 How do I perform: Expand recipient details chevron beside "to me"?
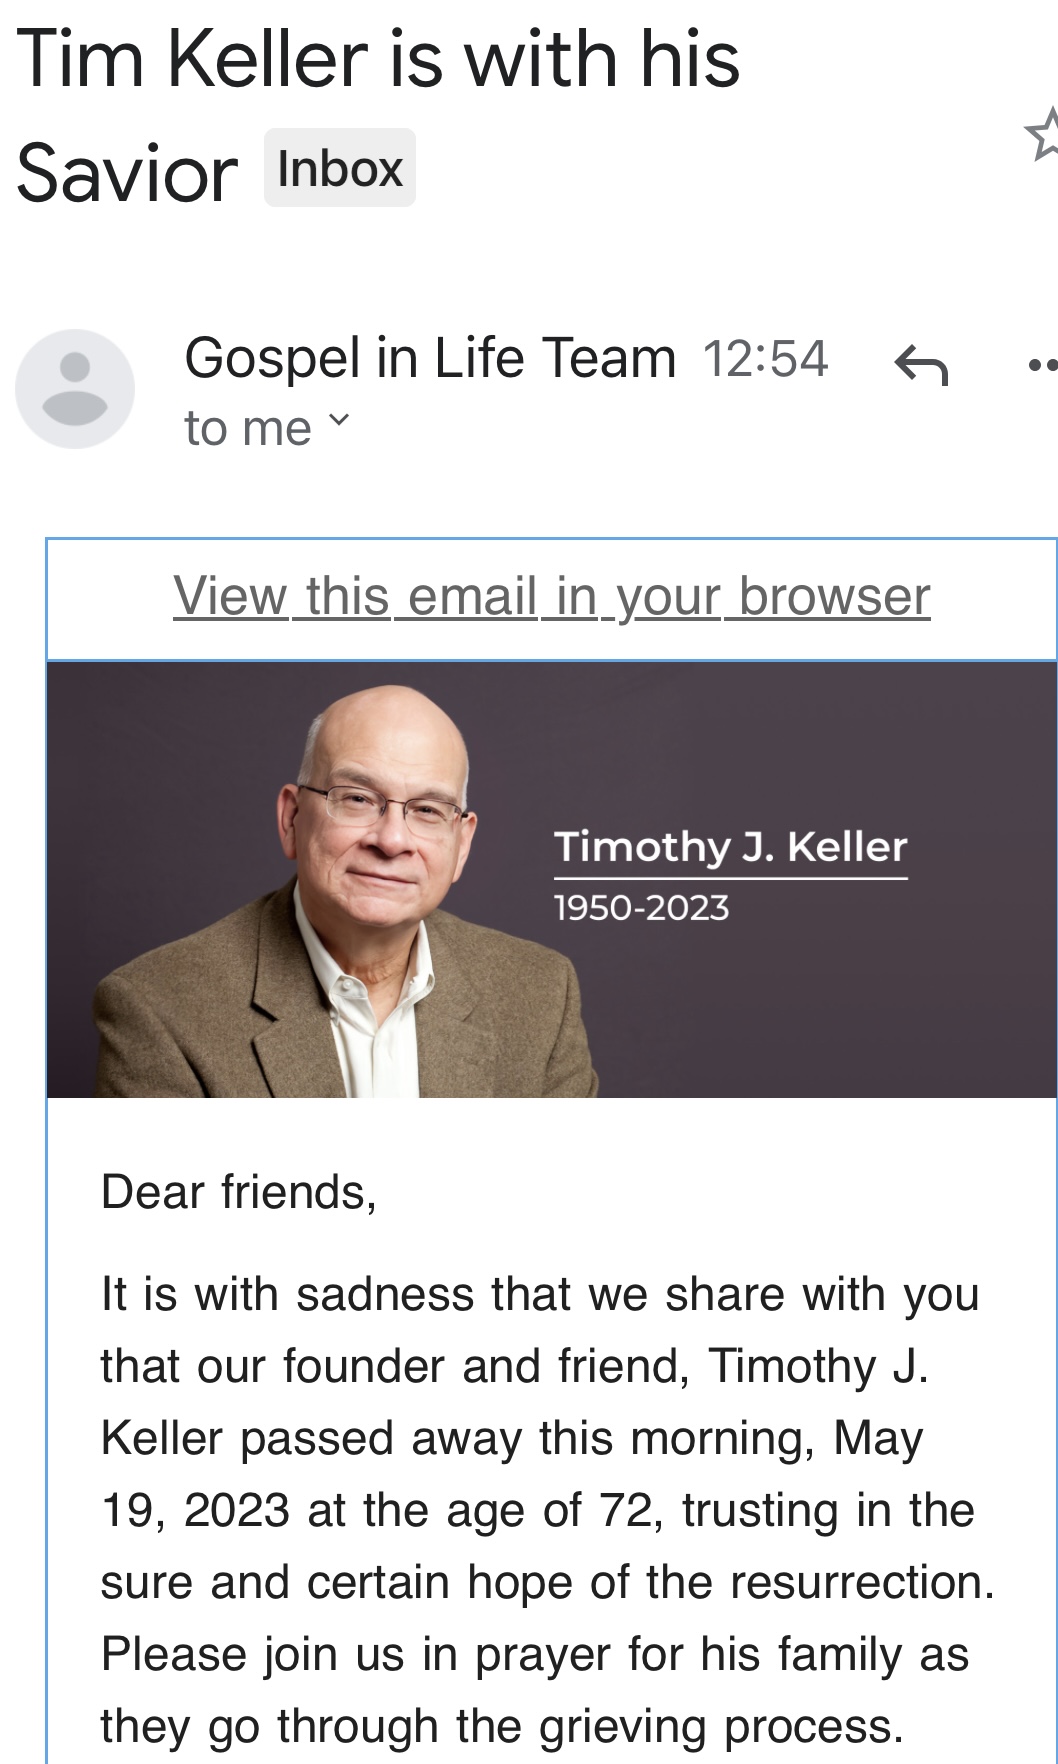point(340,421)
